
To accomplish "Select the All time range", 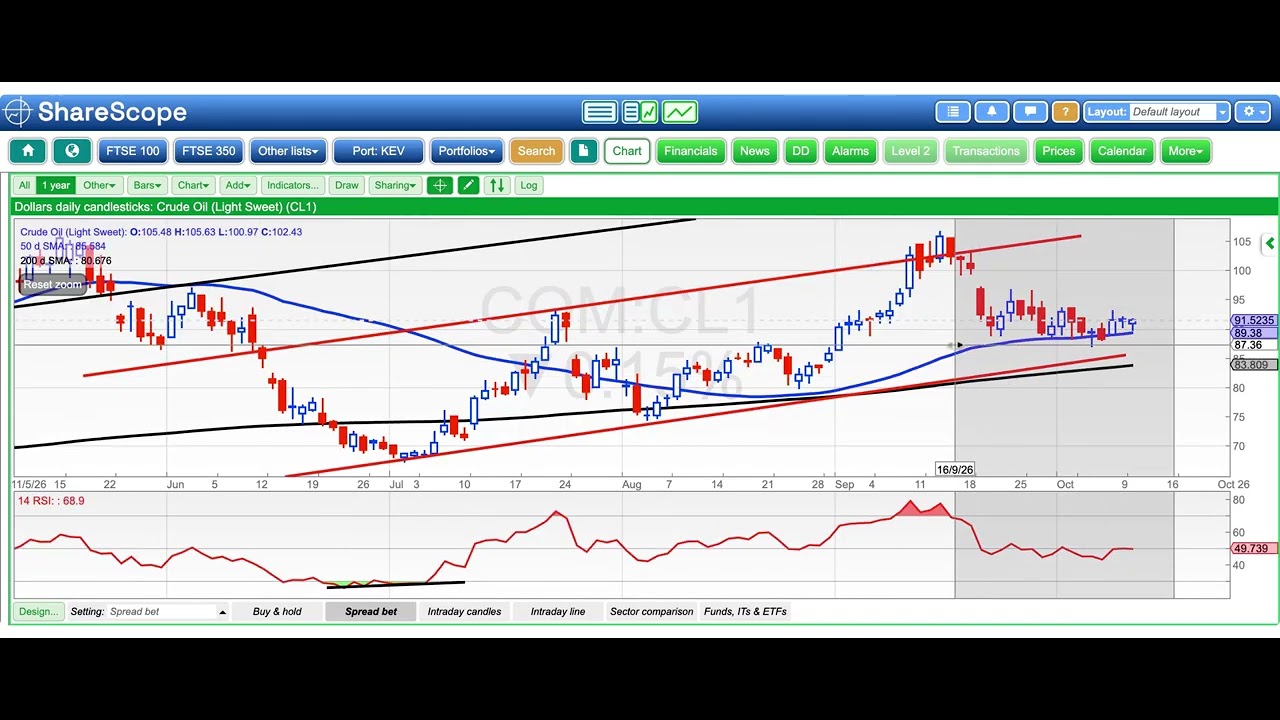I will tap(24, 185).
